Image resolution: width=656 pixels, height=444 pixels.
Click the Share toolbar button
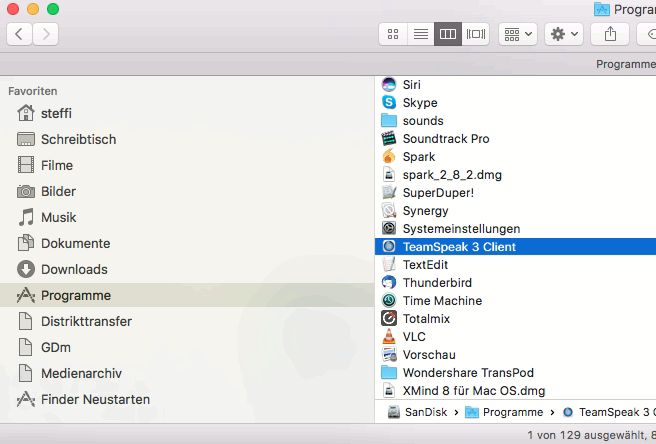[610, 34]
